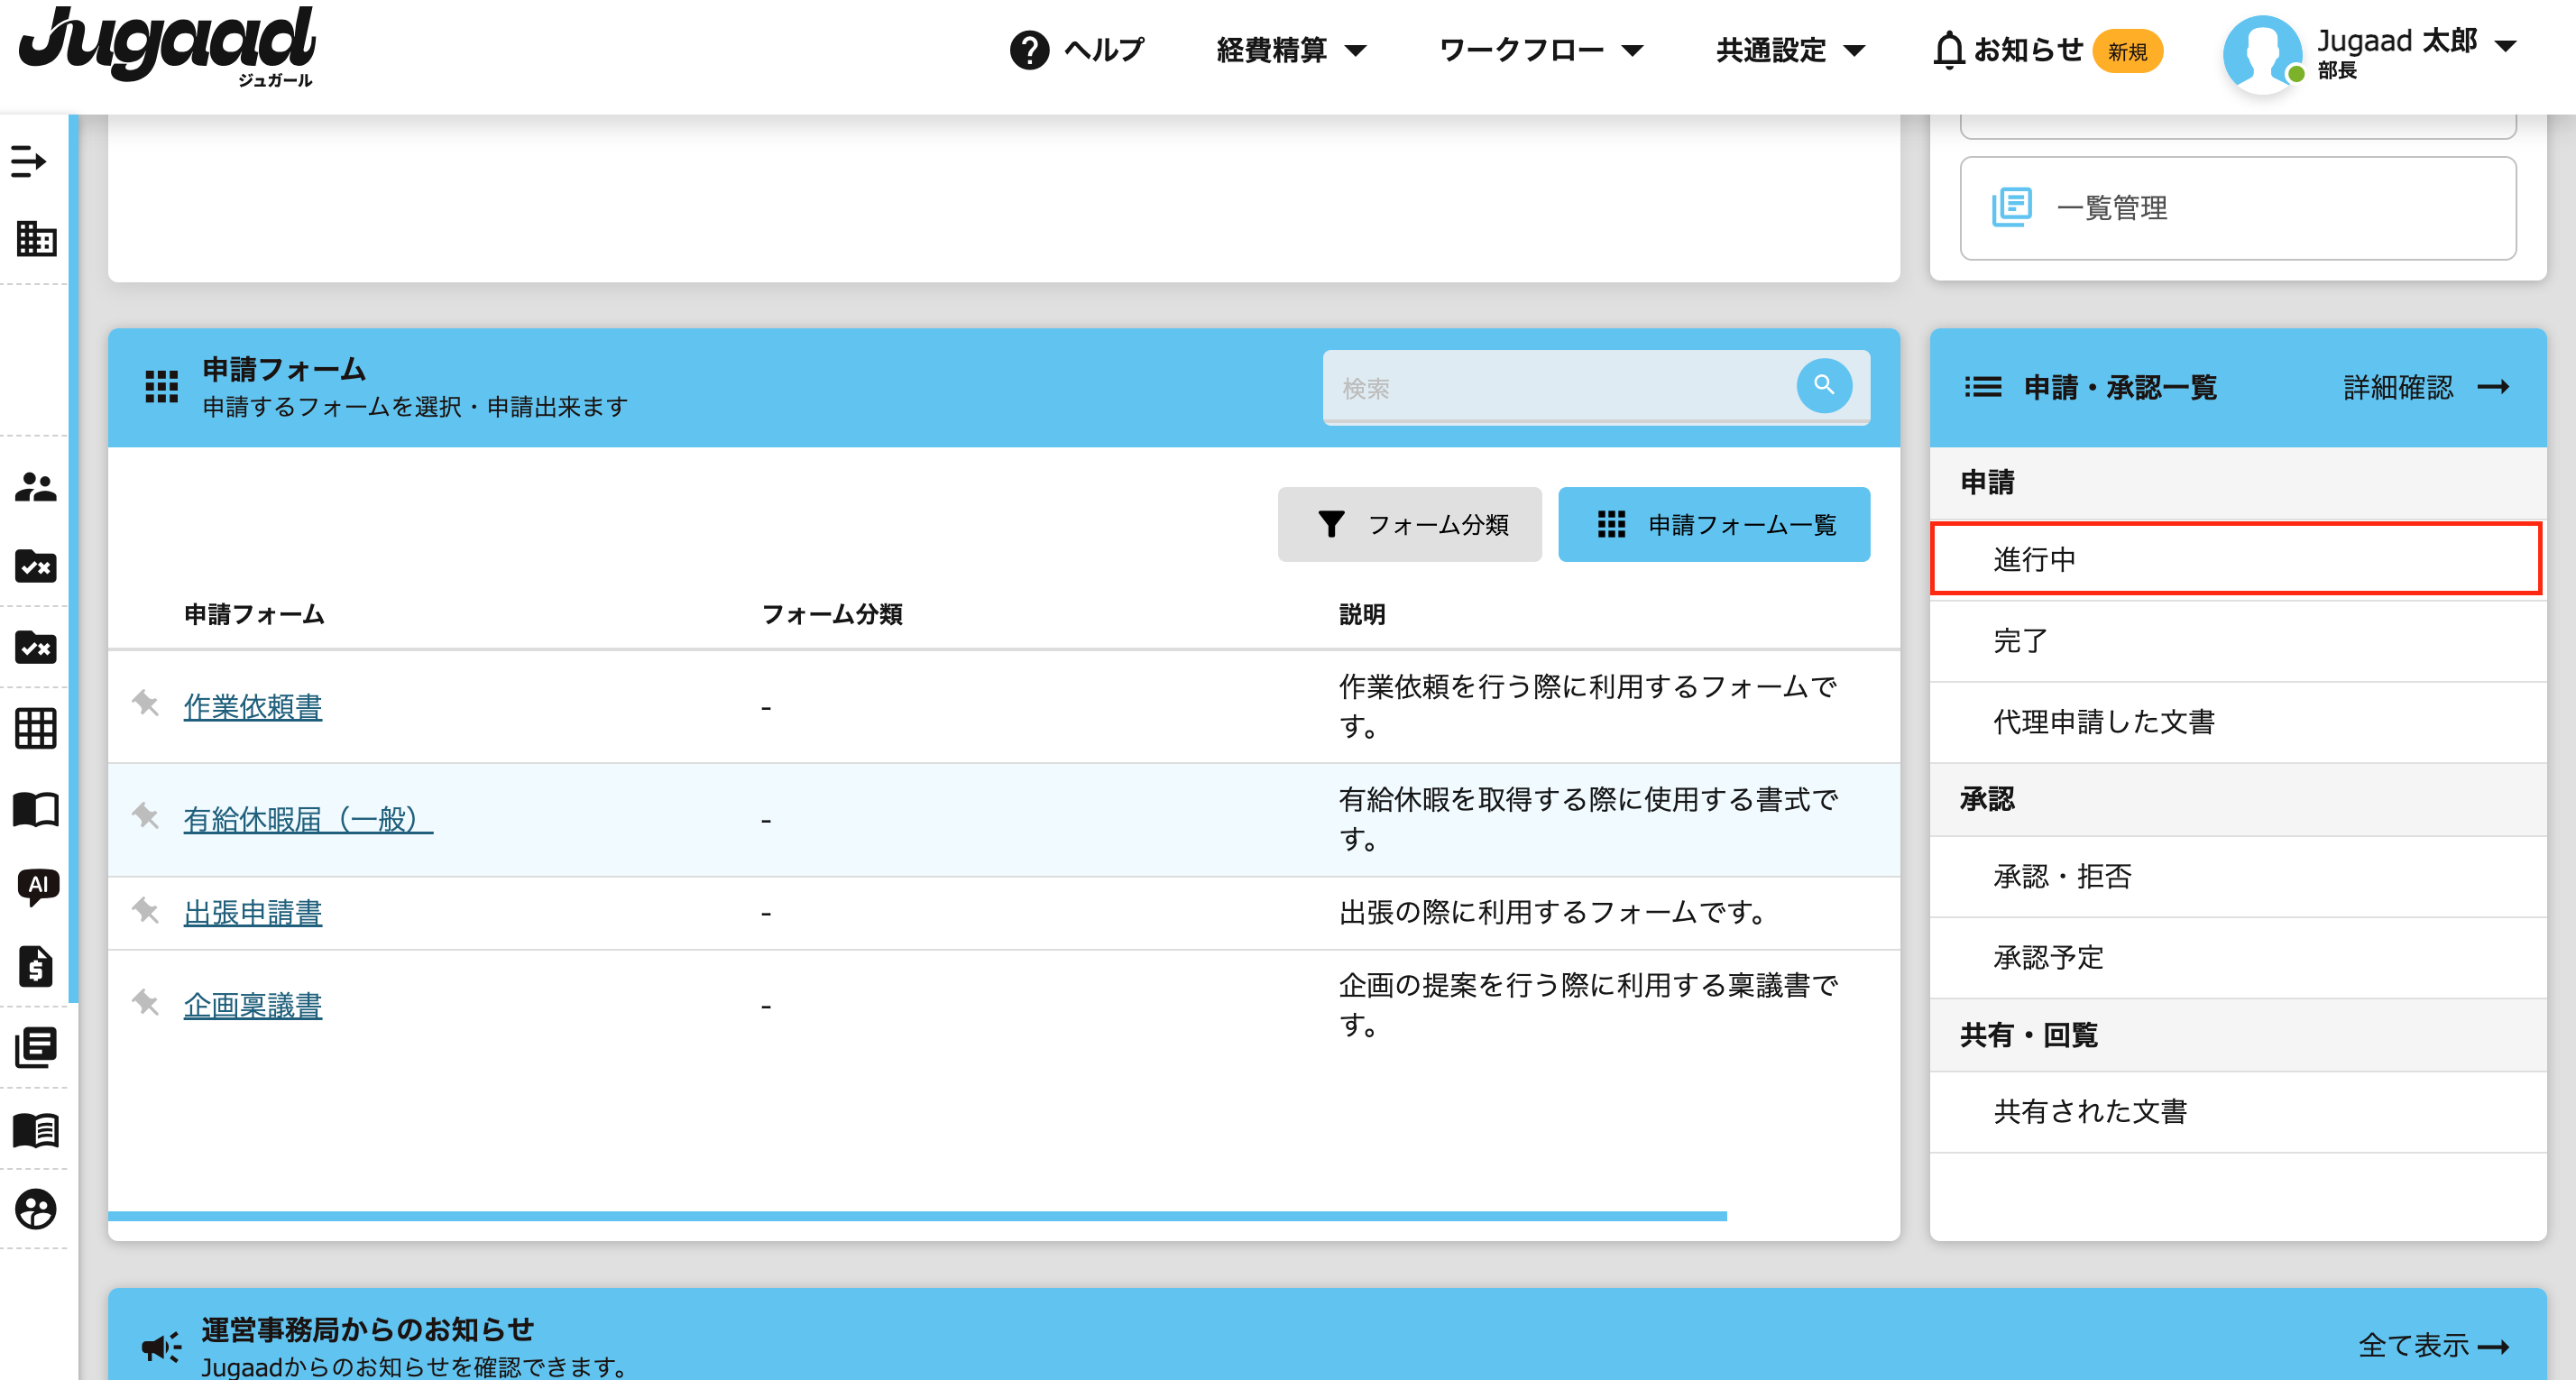Toggle pin on 企画稟議書 form
The image size is (2576, 1380).
146,1003
